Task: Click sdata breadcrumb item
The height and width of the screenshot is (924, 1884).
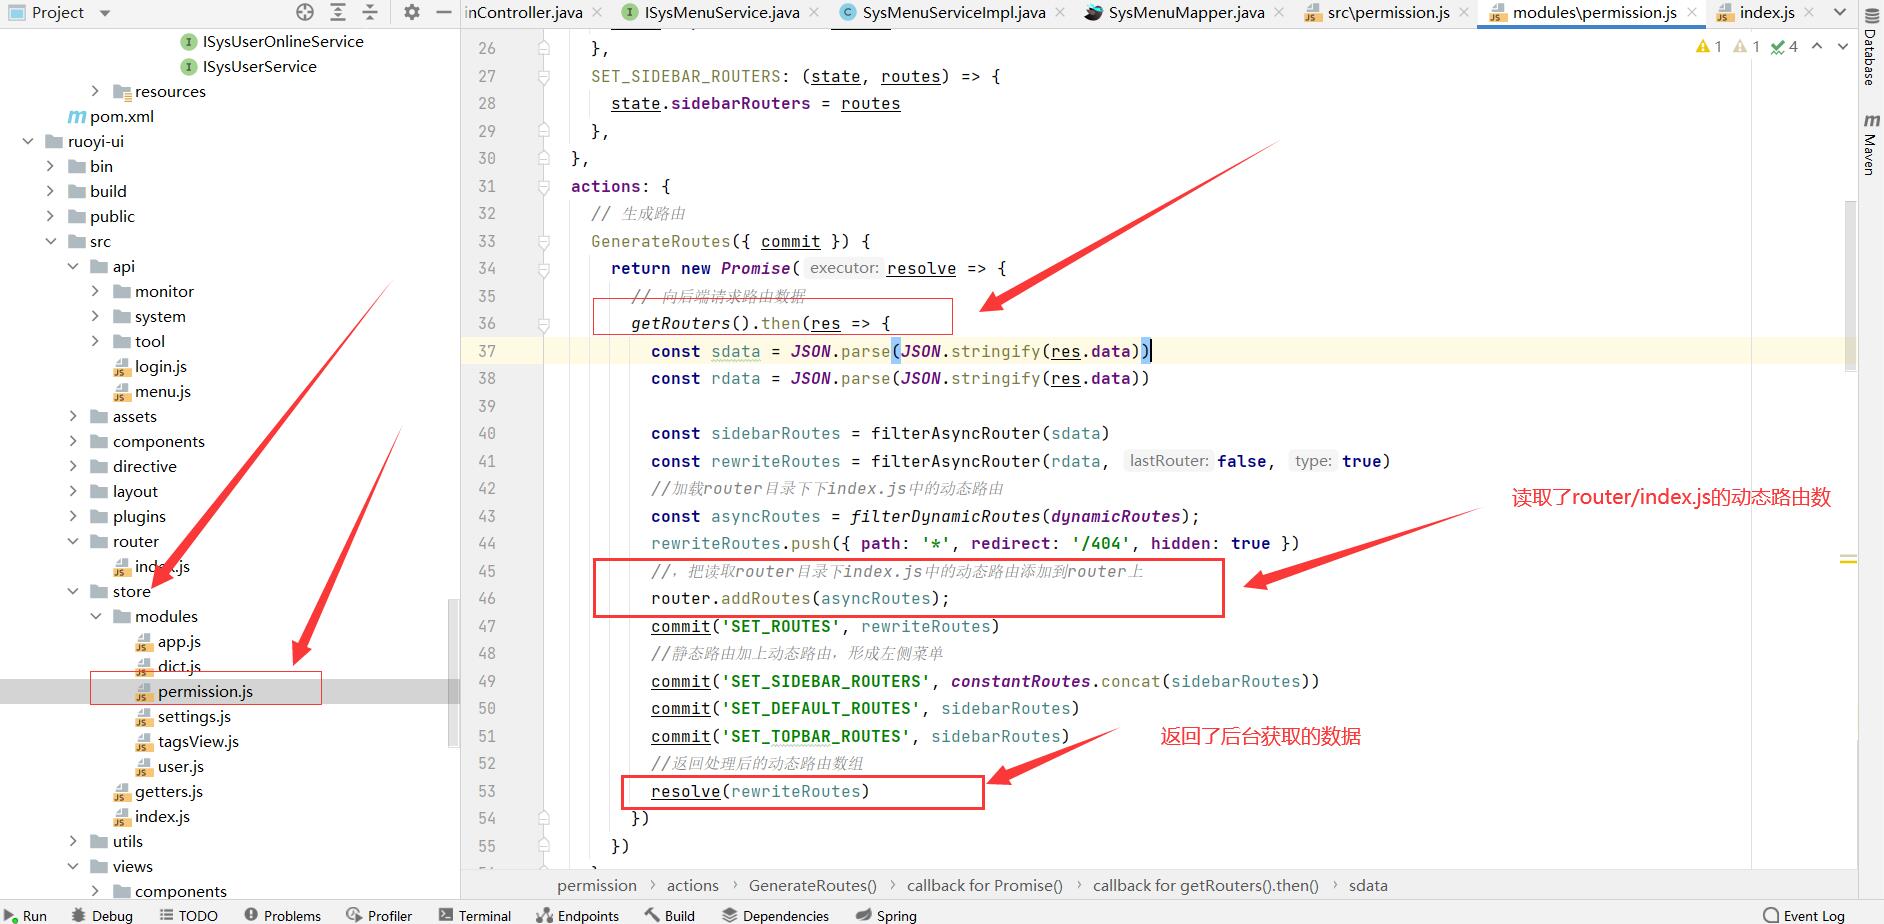Action: pos(1368,885)
